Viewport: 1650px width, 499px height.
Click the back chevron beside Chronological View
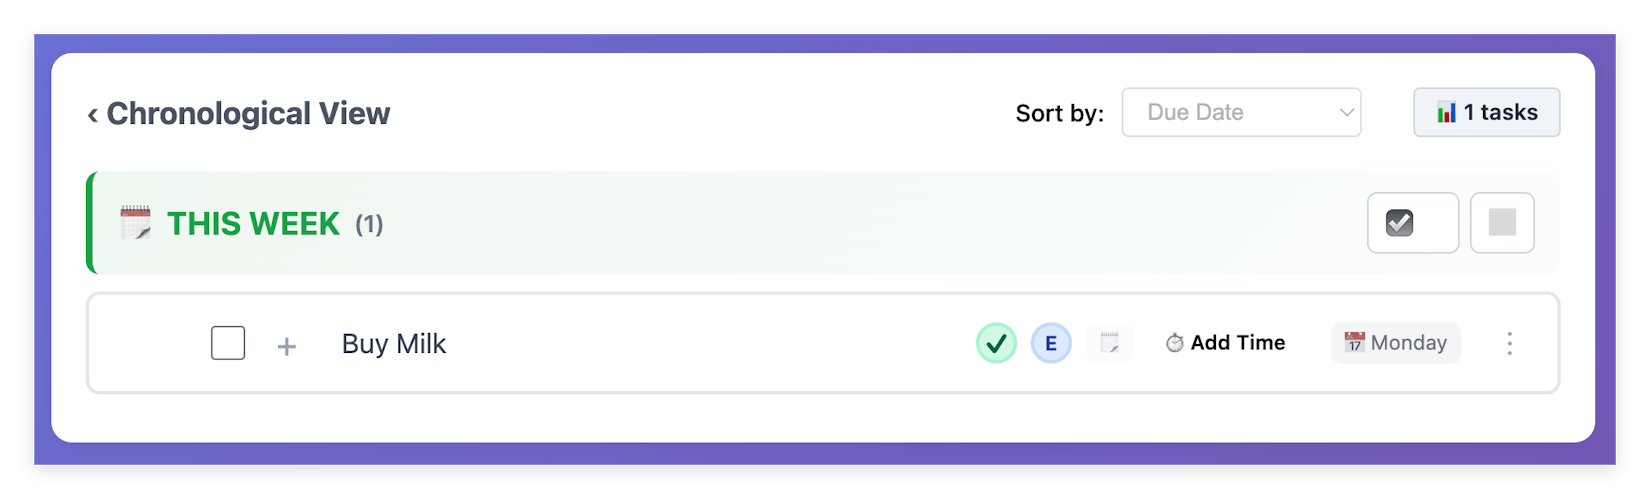(92, 115)
